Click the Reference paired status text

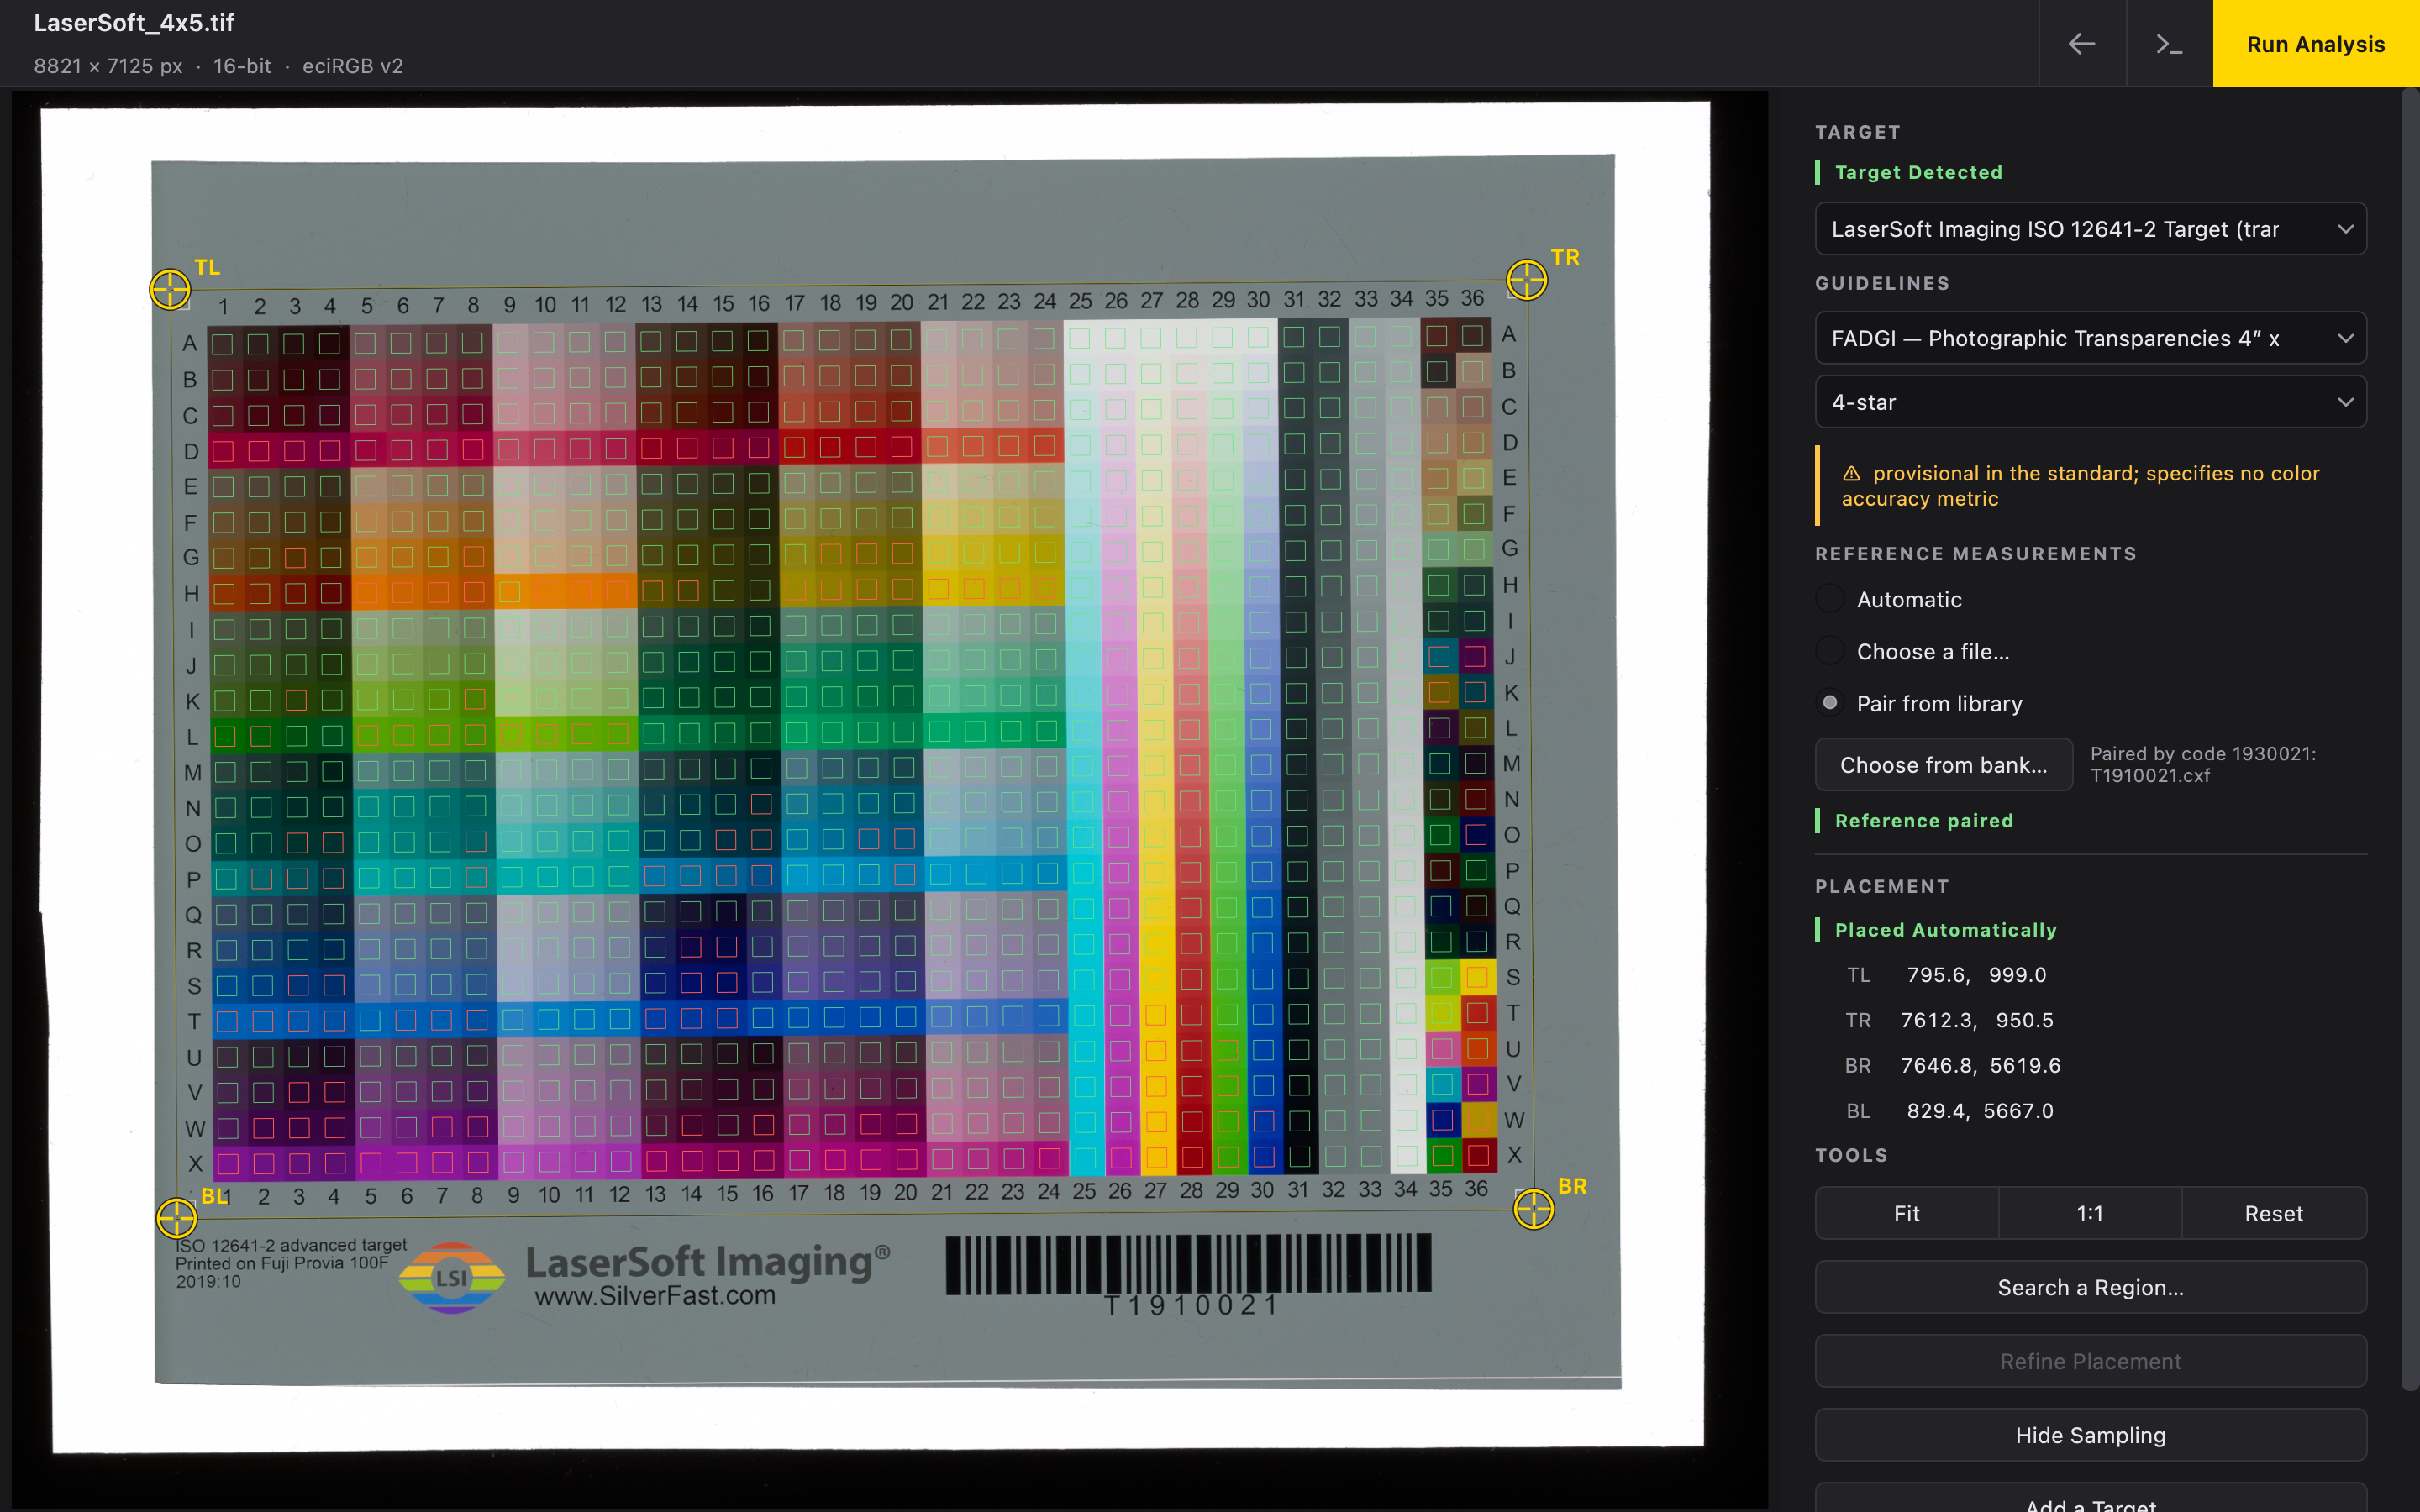(1924, 821)
